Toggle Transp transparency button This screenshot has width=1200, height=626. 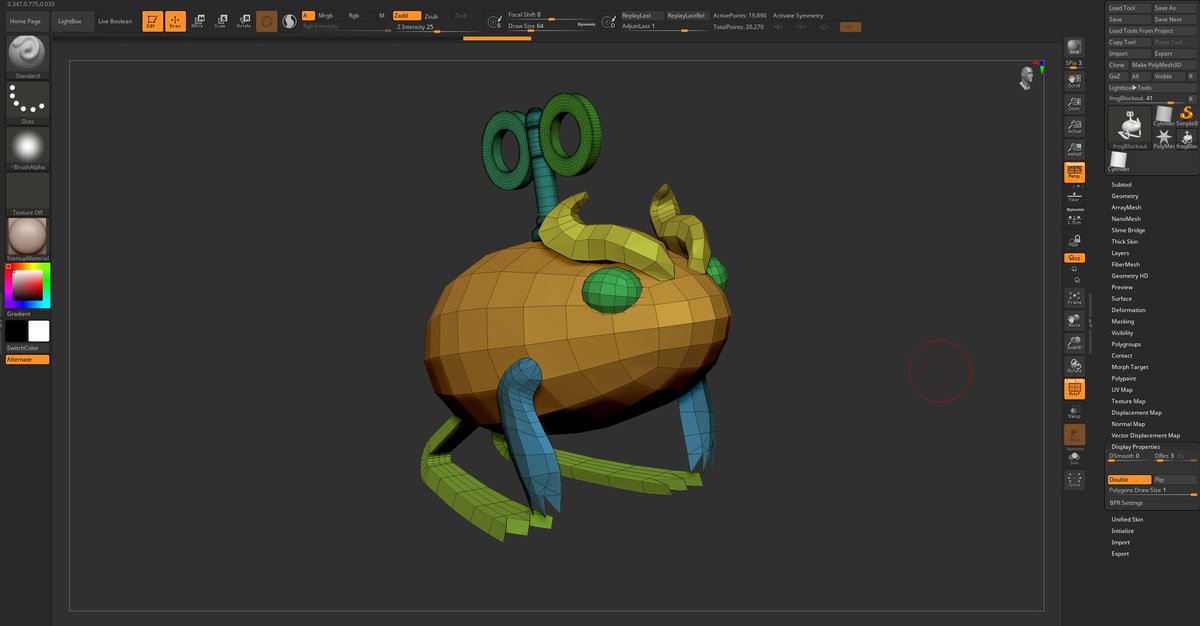(1074, 412)
